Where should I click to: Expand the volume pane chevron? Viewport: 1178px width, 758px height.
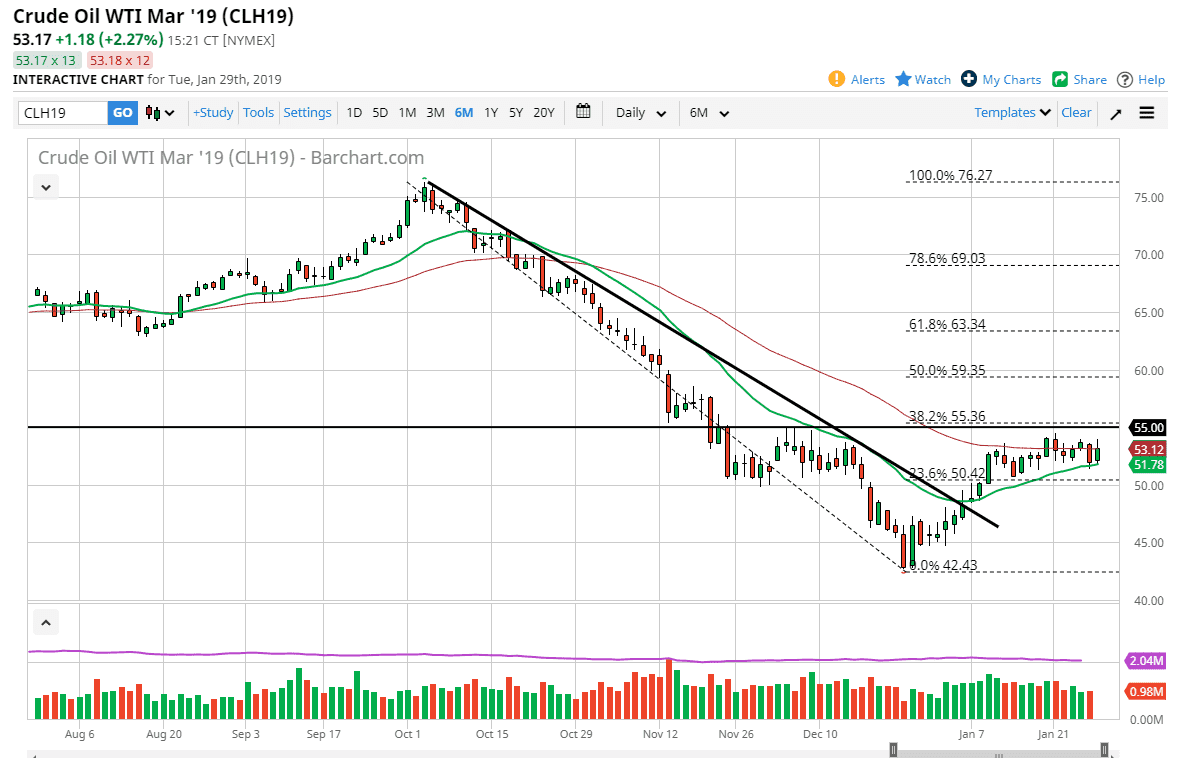coord(45,621)
